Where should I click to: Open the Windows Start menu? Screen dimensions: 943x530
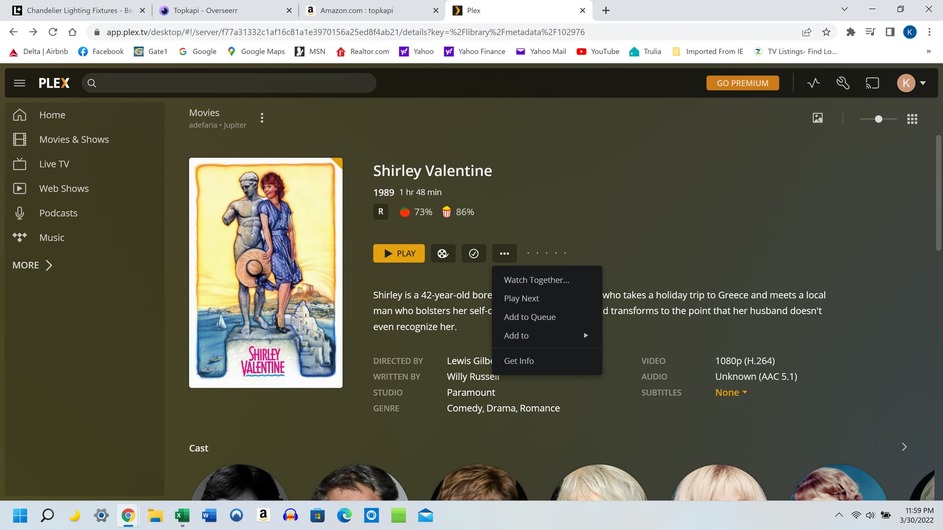pyautogui.click(x=20, y=516)
